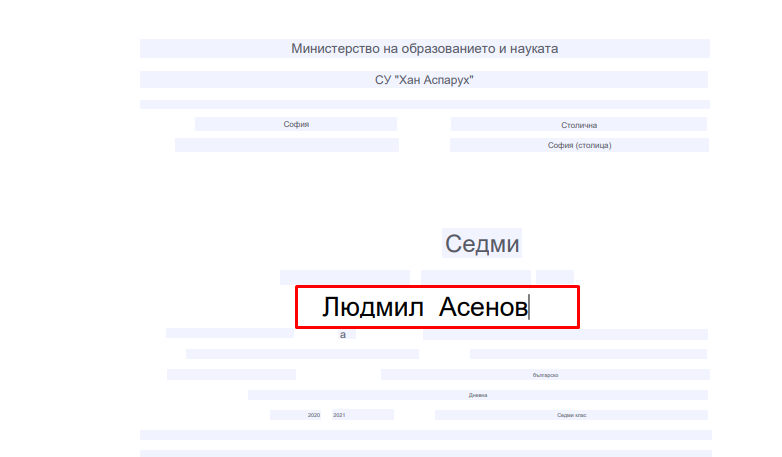The height and width of the screenshot is (457, 782).
Task: Click the "София (столица)" field
Action: pos(579,145)
